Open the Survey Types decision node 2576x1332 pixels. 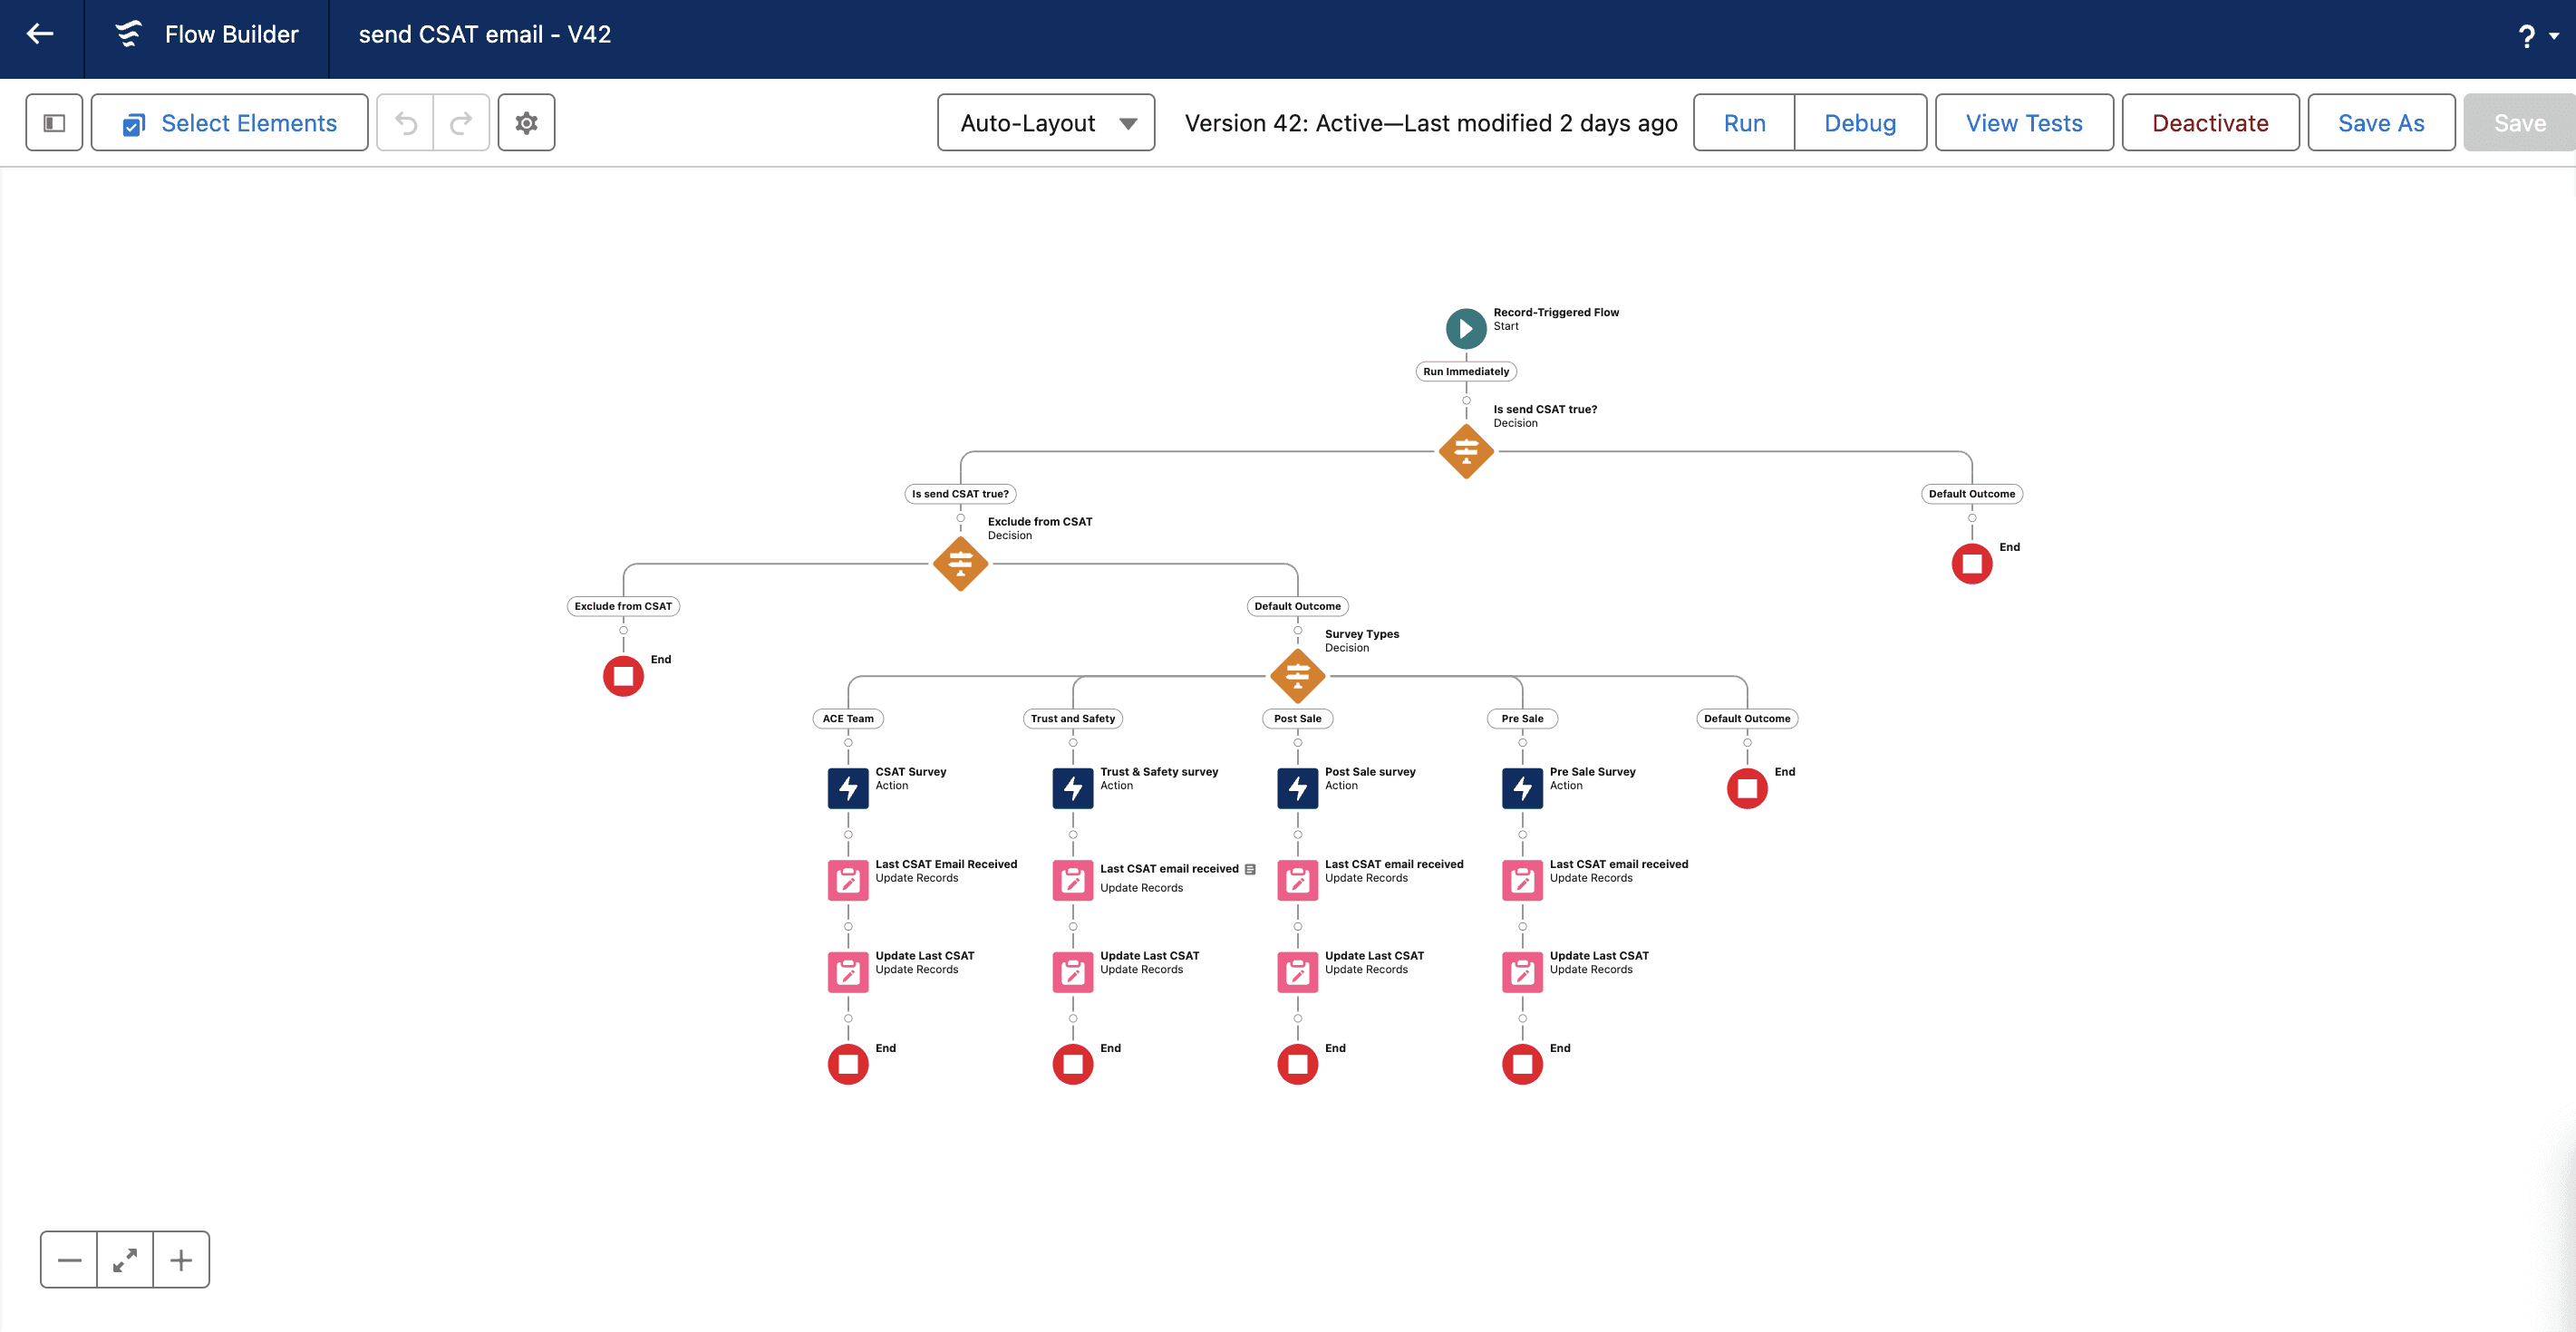click(1297, 677)
